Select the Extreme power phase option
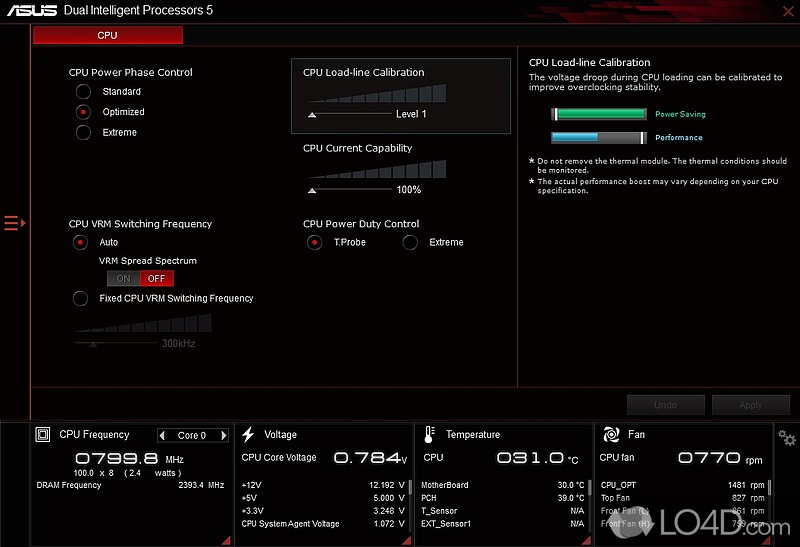Screen dimensions: 800x547 pyautogui.click(x=83, y=133)
